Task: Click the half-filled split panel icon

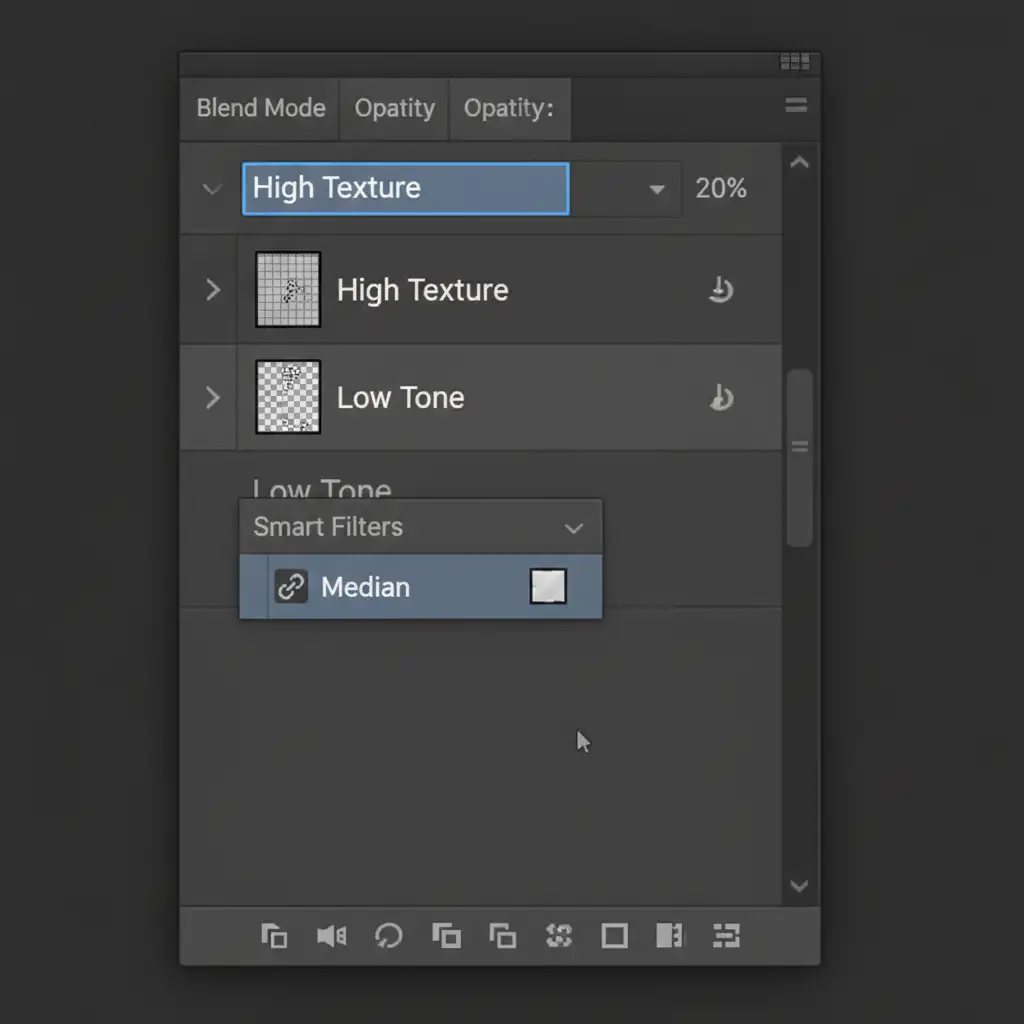Action: tap(669, 936)
